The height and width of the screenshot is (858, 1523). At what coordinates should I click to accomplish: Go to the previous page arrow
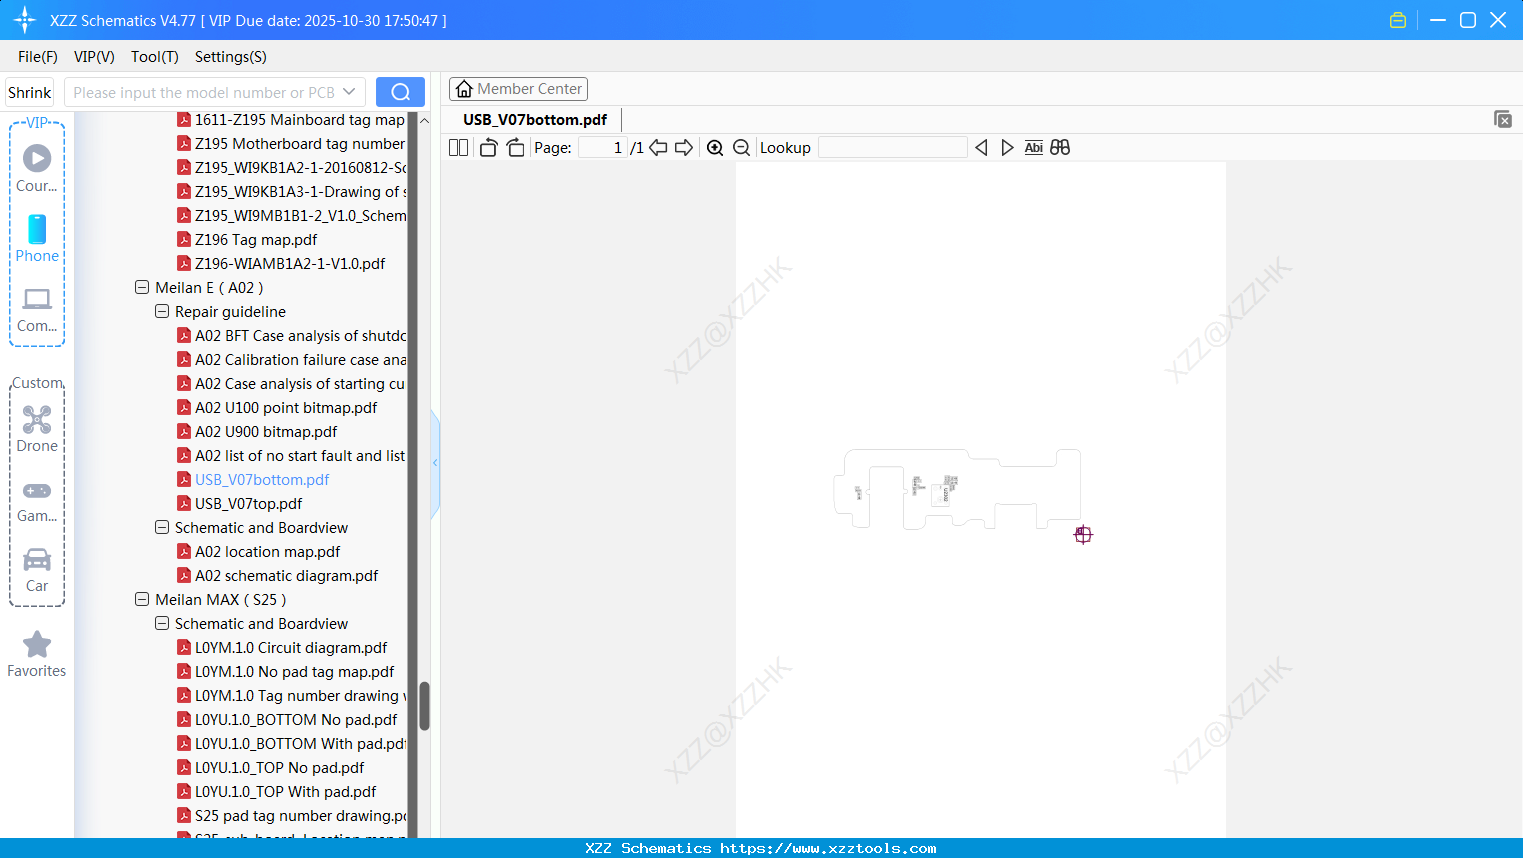(x=658, y=148)
